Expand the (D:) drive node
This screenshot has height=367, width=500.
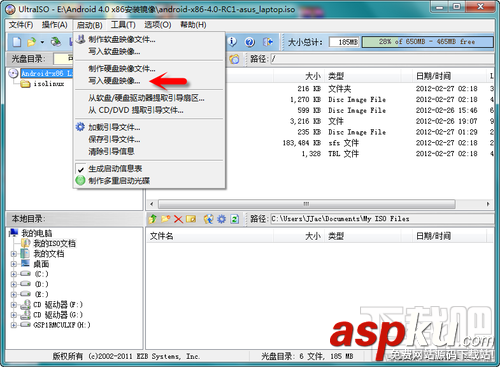point(14,284)
